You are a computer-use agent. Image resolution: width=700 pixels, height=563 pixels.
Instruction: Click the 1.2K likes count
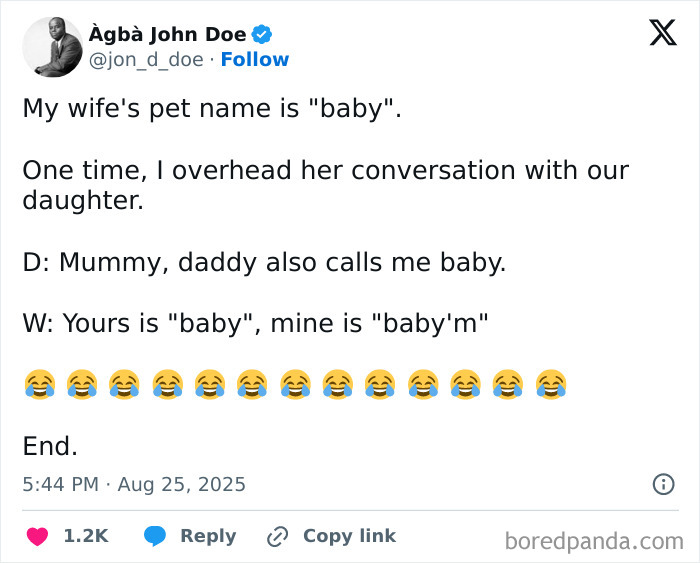[x=85, y=536]
